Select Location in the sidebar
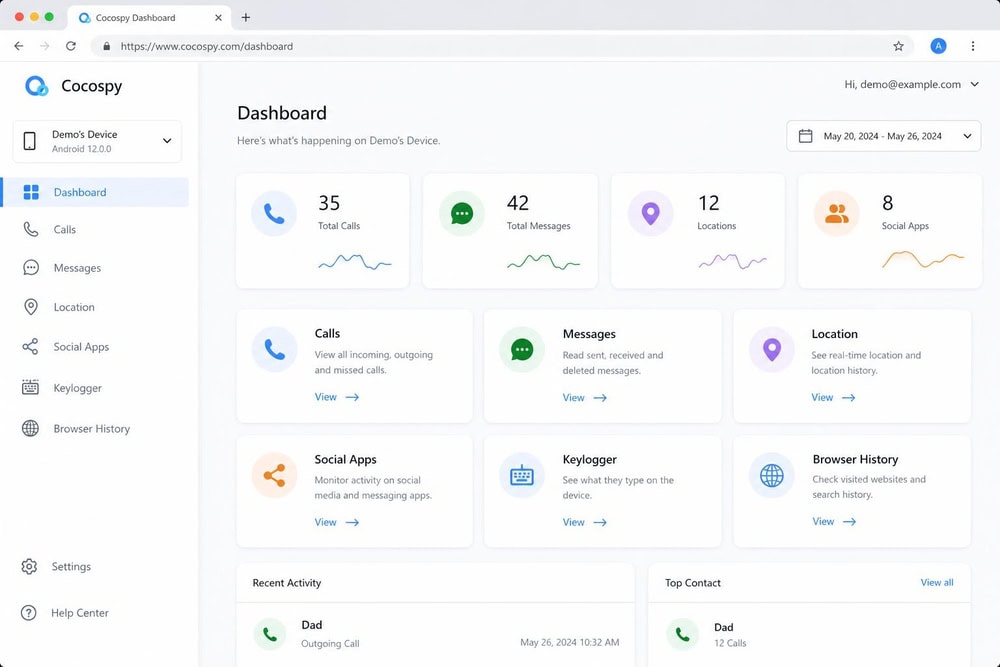Viewport: 1000px width, 667px height. (x=74, y=307)
